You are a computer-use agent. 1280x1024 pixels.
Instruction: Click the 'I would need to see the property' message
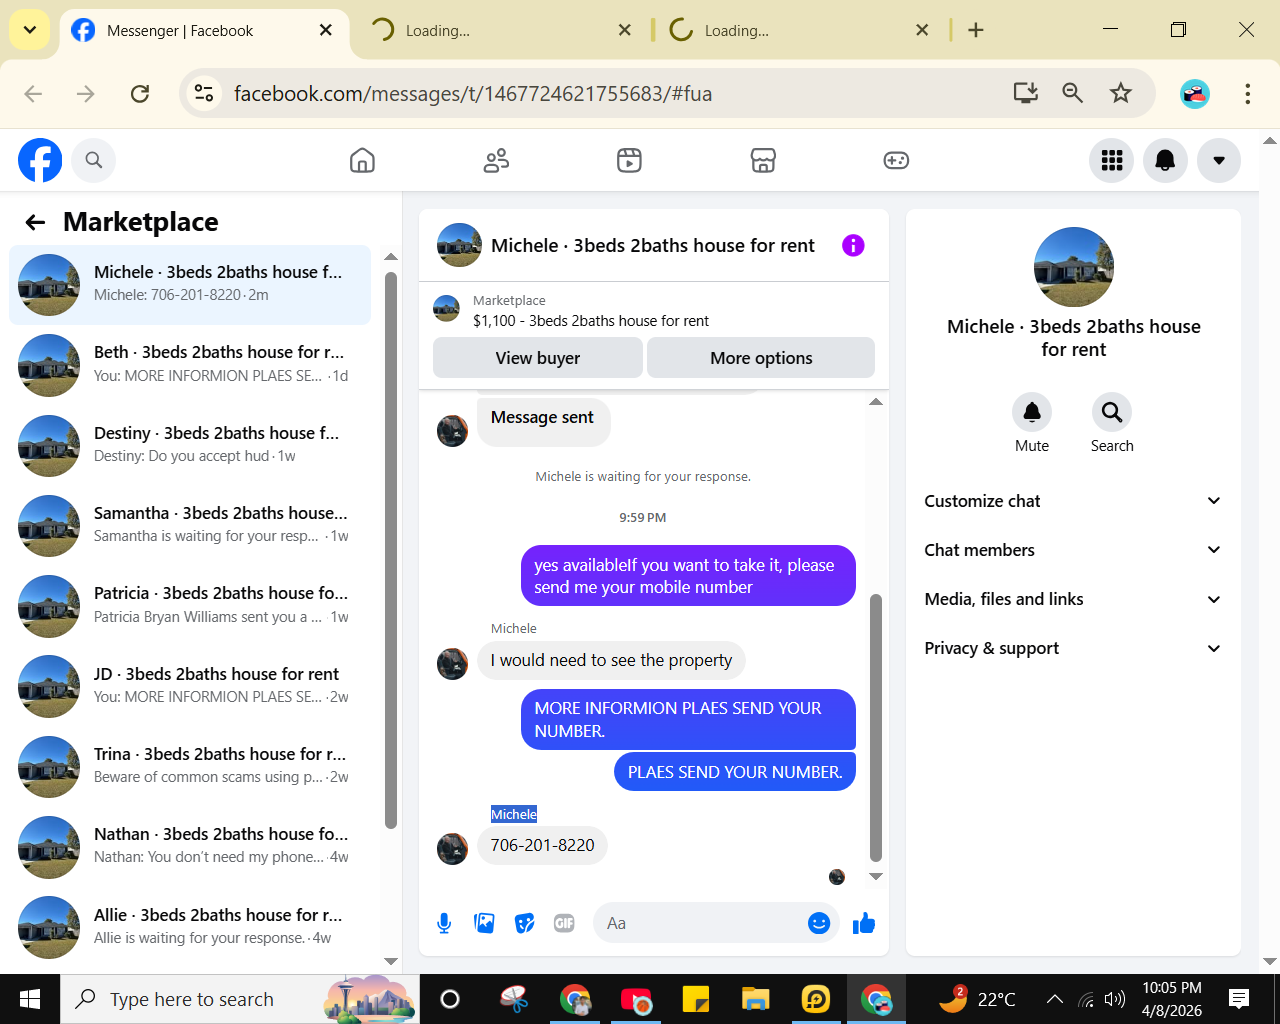611,660
